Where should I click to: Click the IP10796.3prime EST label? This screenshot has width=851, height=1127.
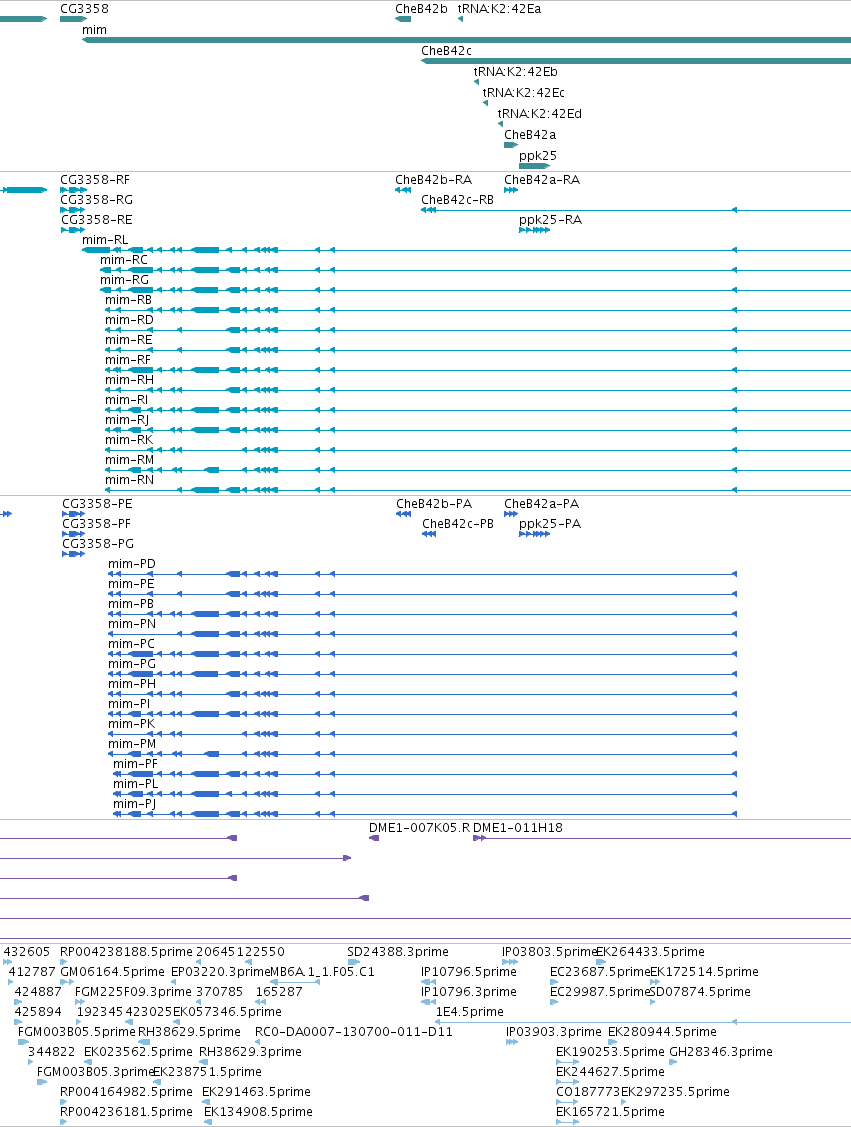(x=469, y=991)
